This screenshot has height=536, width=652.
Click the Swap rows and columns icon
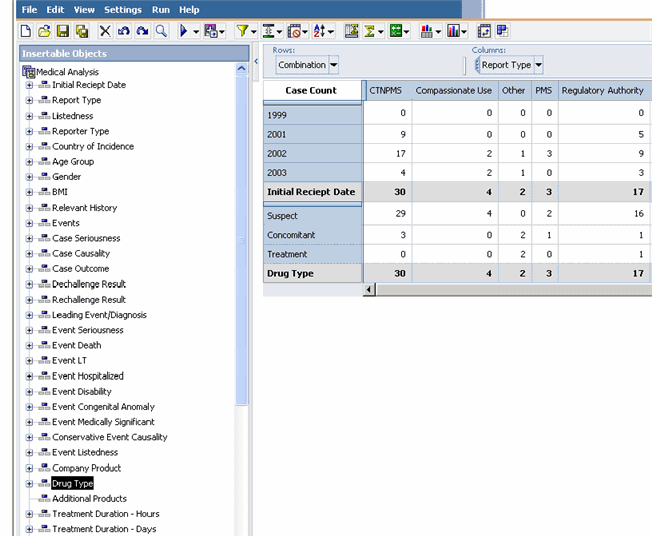[x=484, y=31]
